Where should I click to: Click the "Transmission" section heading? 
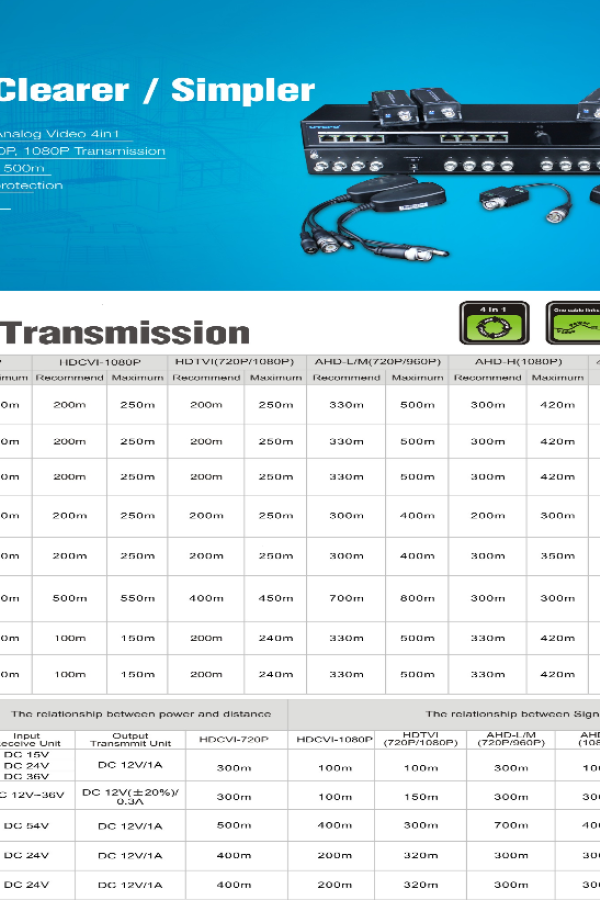pyautogui.click(x=125, y=333)
